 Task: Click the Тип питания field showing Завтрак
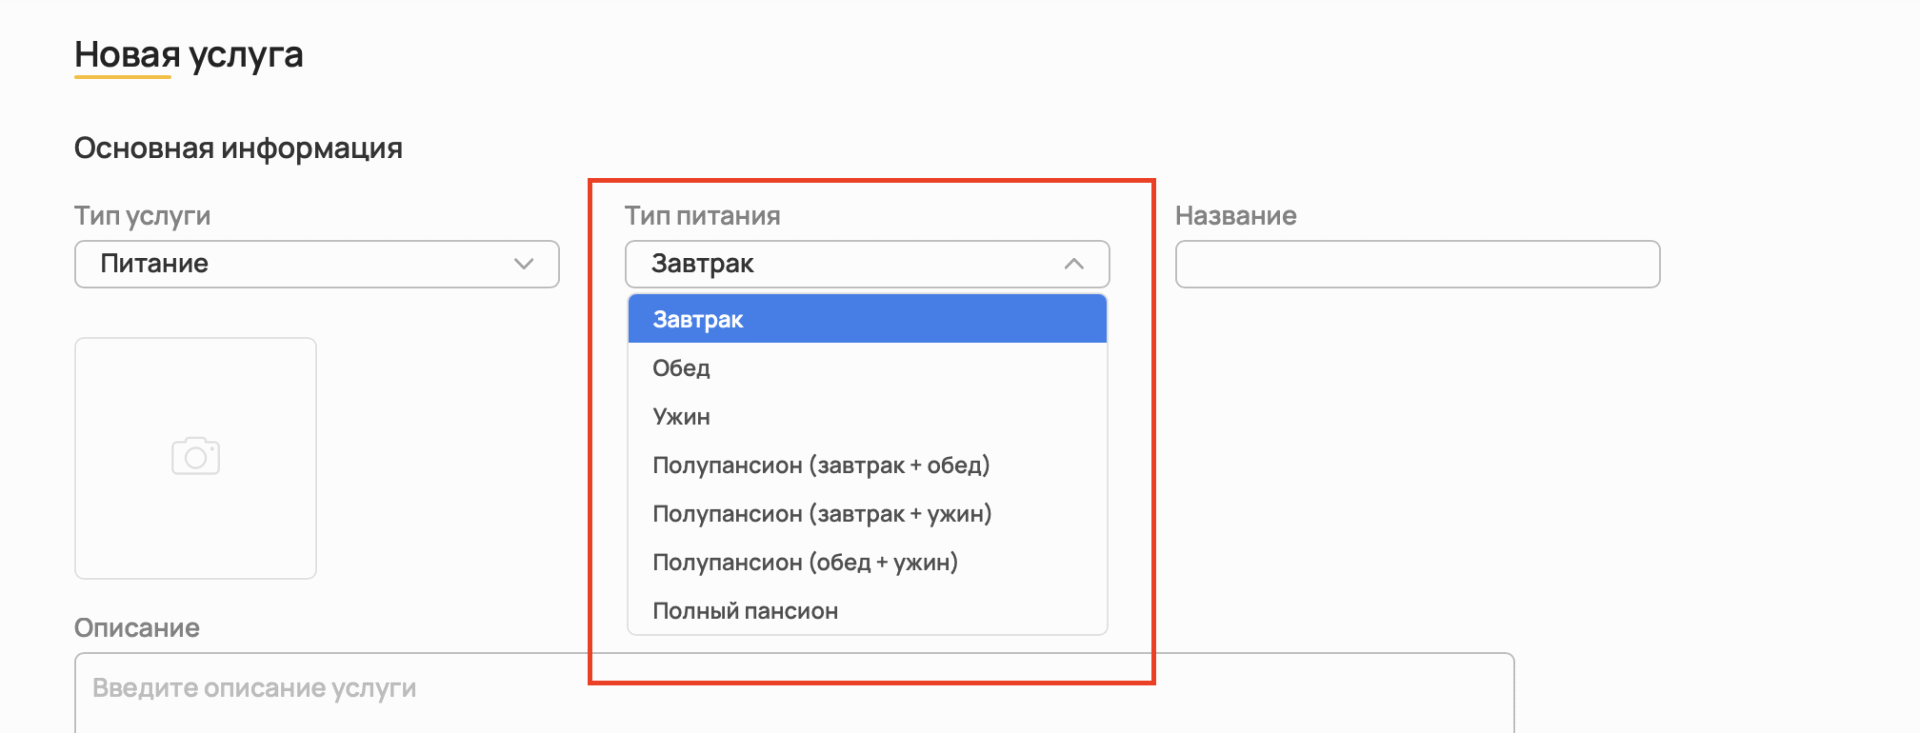[x=850, y=264]
